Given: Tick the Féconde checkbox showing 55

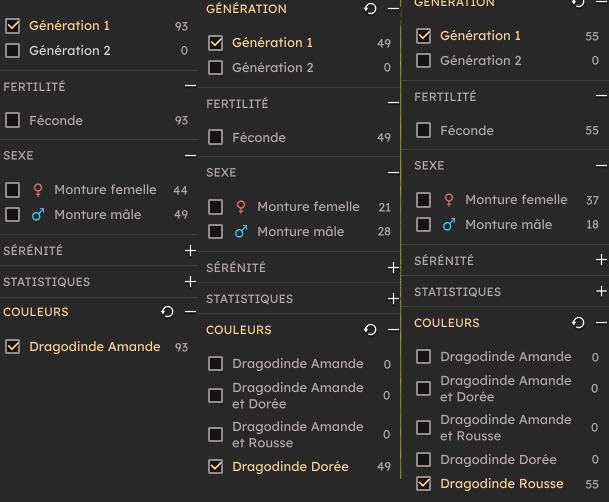Looking at the screenshot, I should point(423,130).
